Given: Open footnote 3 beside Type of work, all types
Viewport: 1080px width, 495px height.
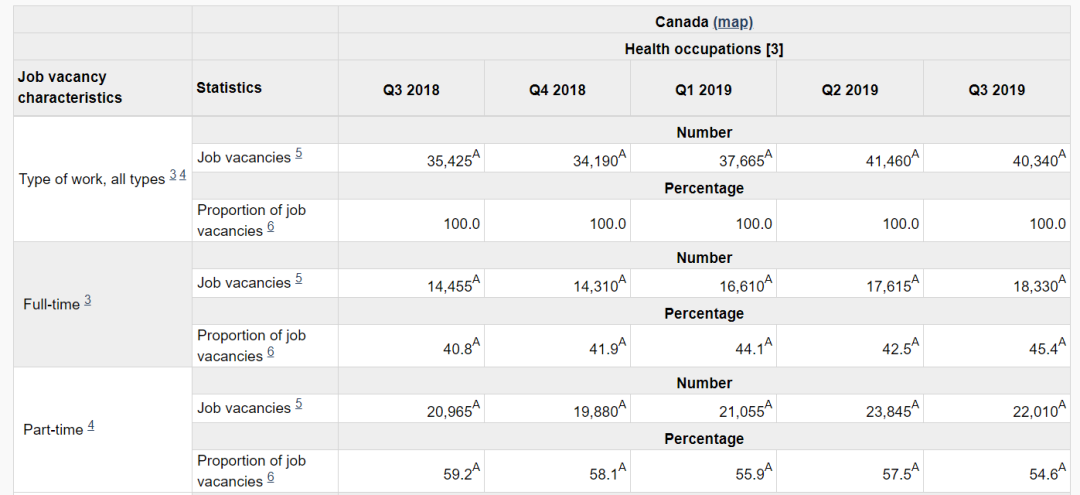Looking at the screenshot, I should click(x=172, y=176).
